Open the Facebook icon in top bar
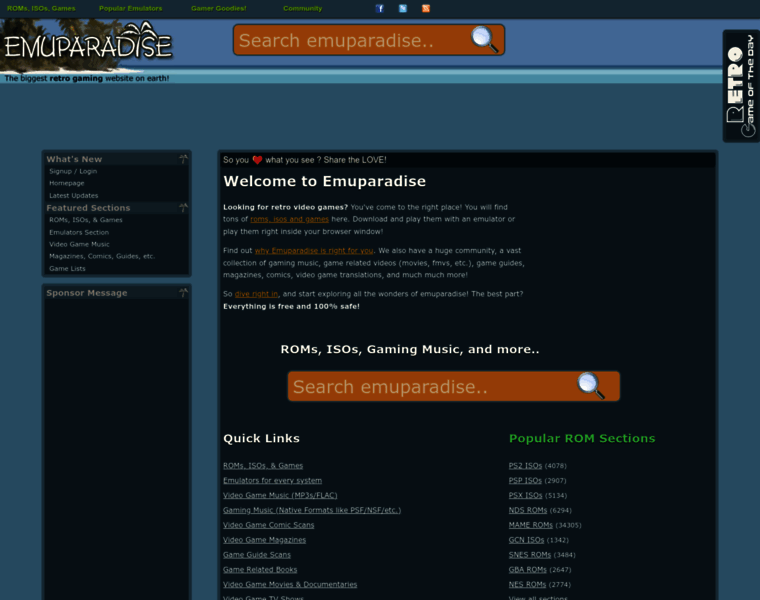Screen dimensions: 760x600 click(380, 8)
